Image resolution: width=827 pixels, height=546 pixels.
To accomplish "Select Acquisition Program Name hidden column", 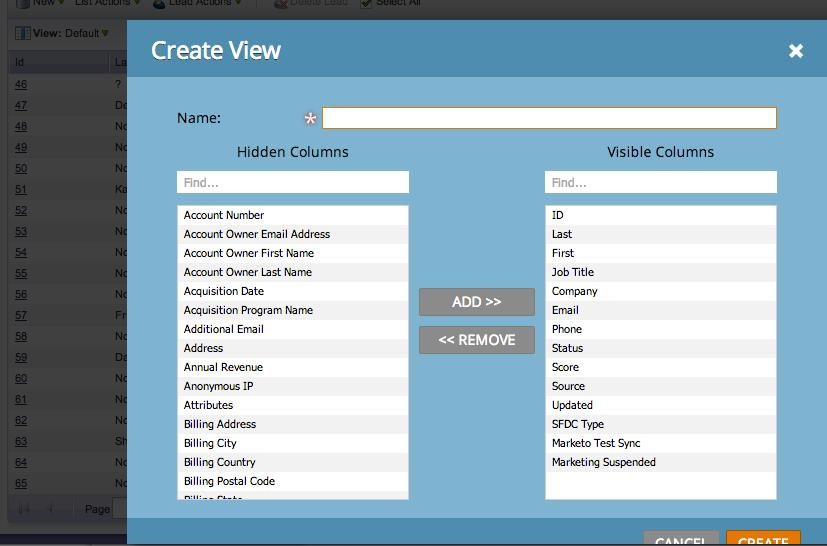I will 293,310.
